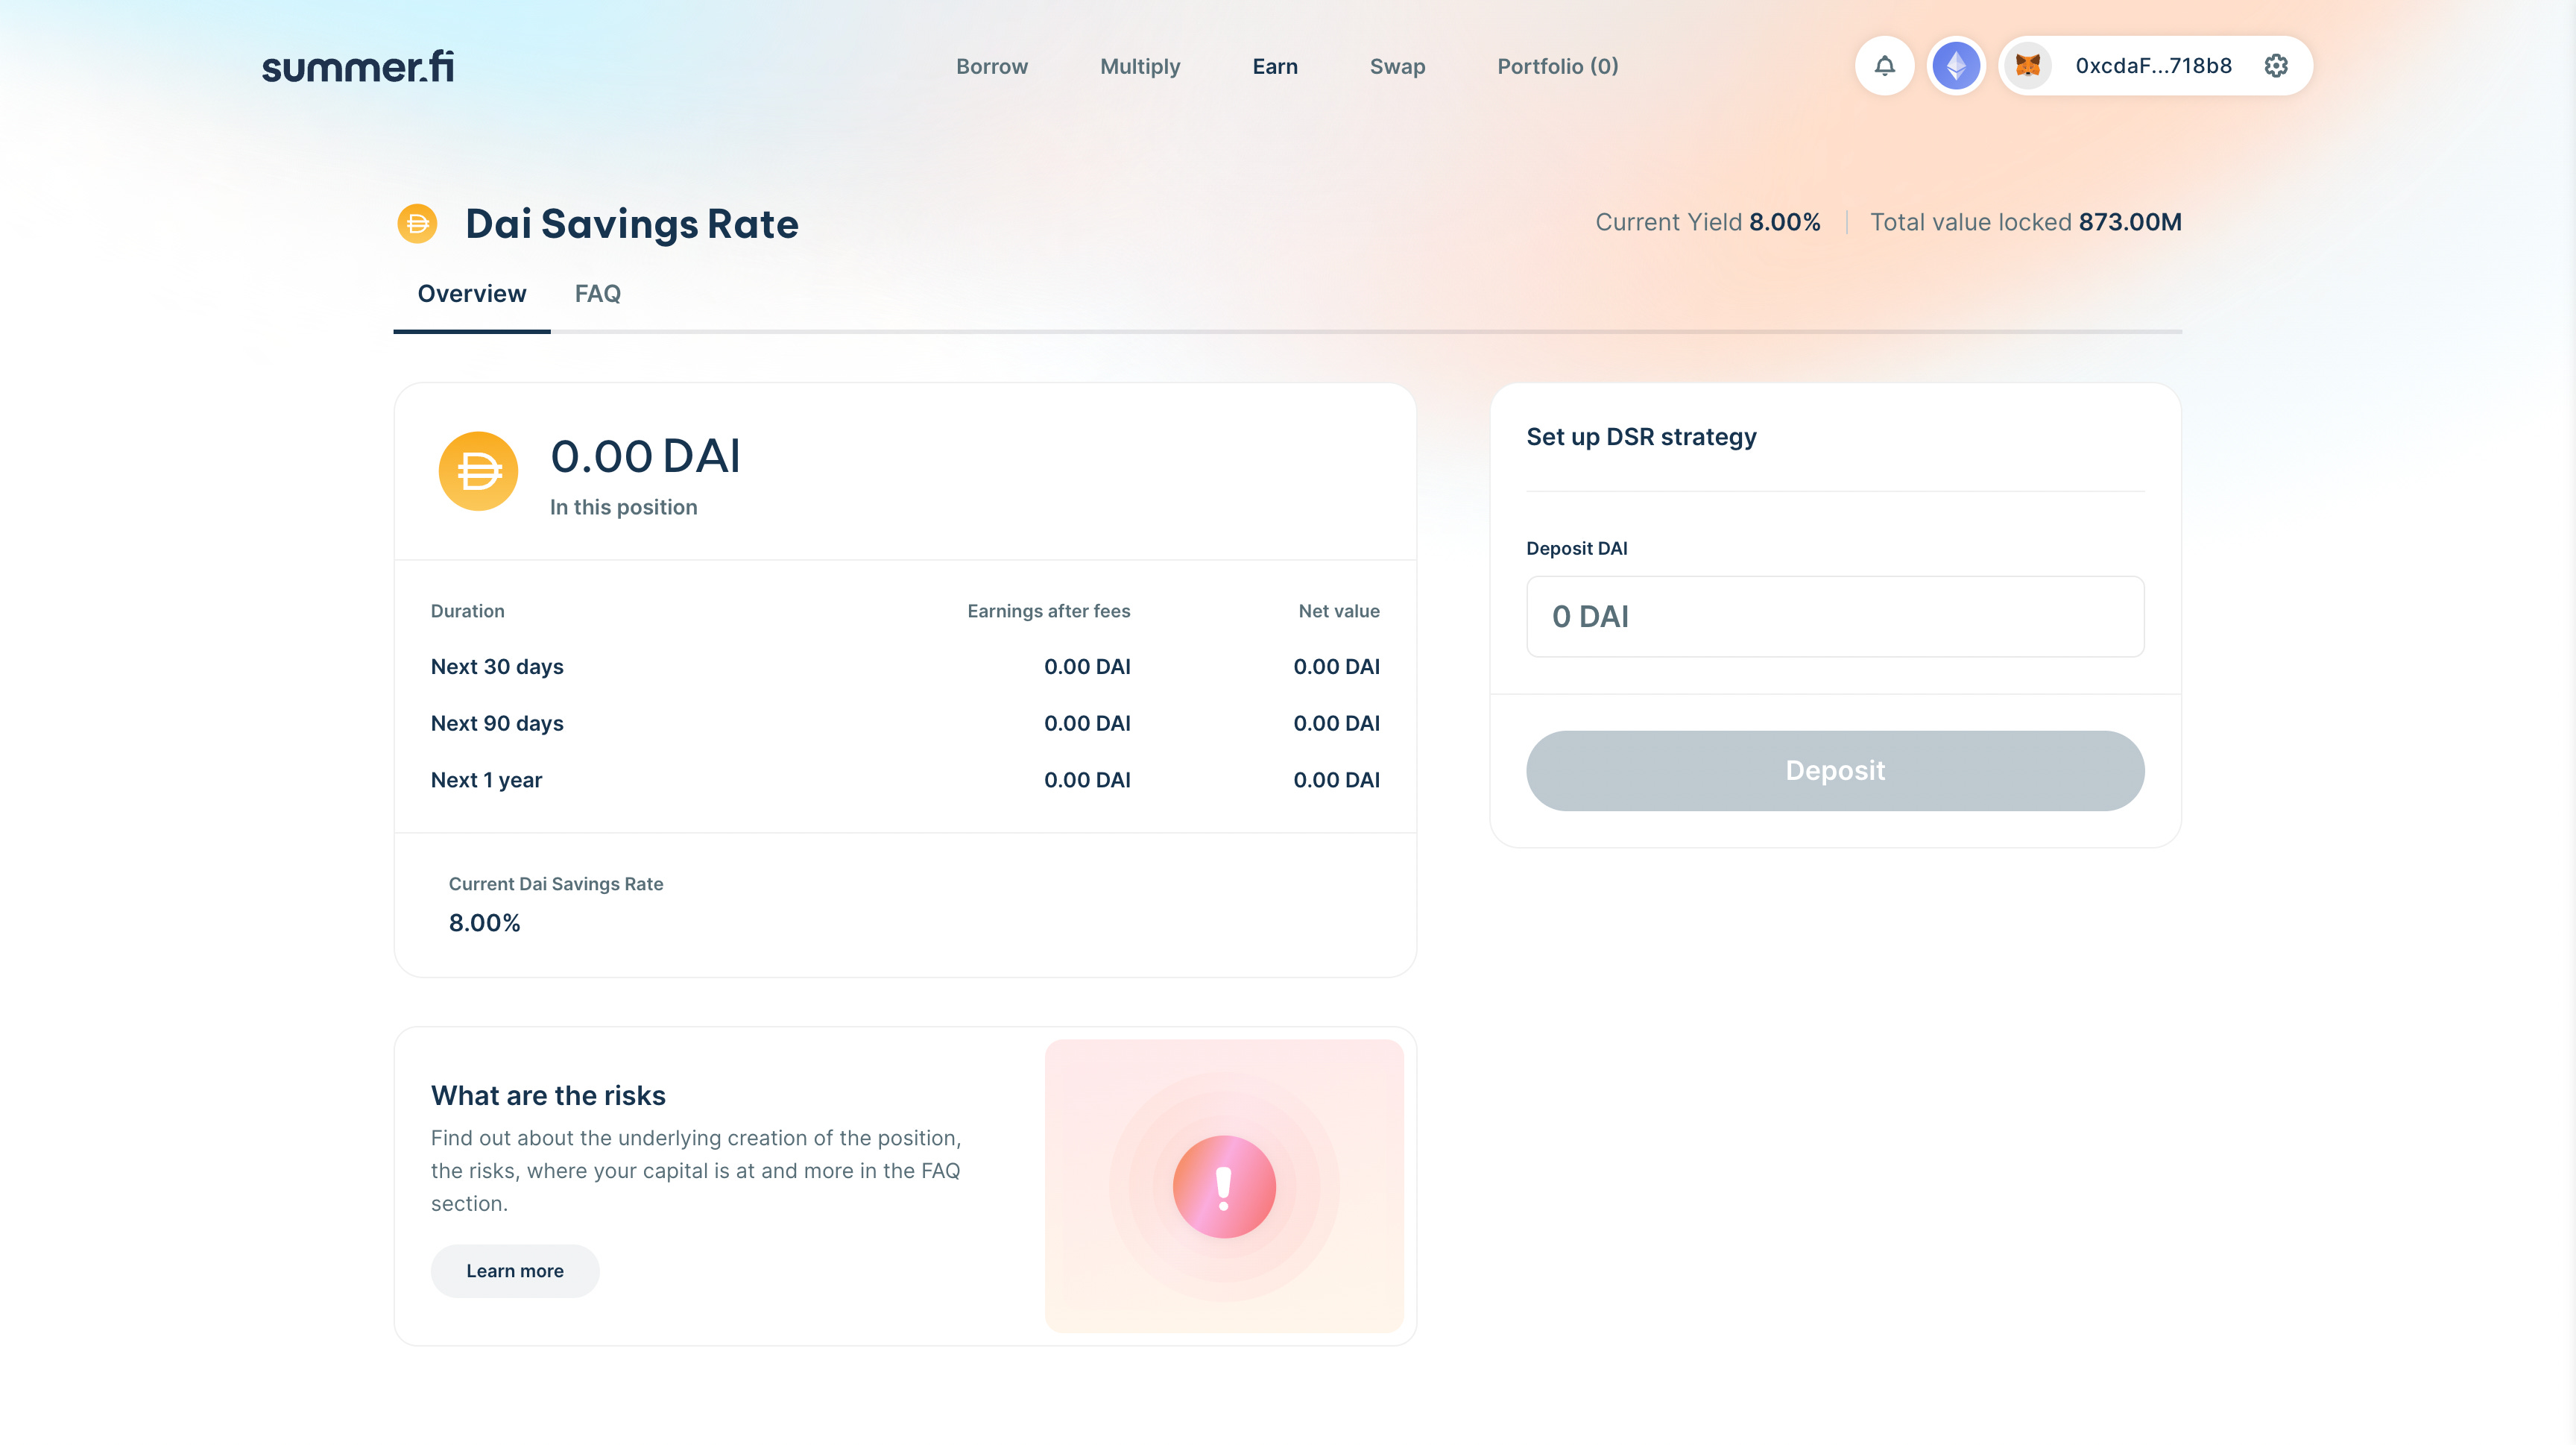Click the Deposit DAI field label
Viewport: 2576px width, 1445px height.
(1576, 548)
